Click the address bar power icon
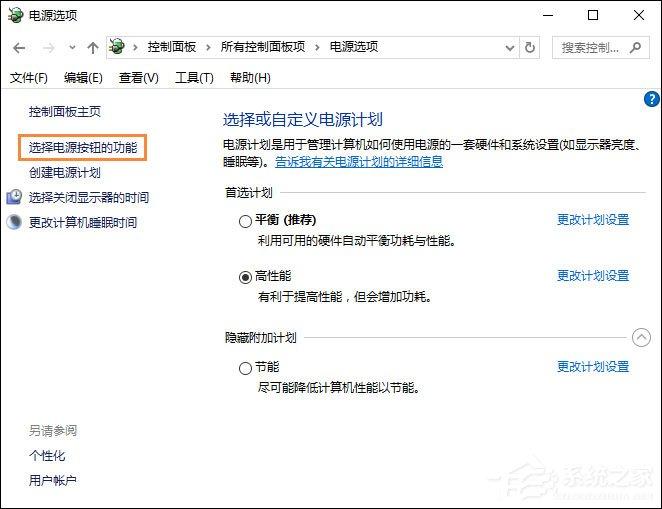The width and height of the screenshot is (662, 509). pyautogui.click(x=117, y=46)
